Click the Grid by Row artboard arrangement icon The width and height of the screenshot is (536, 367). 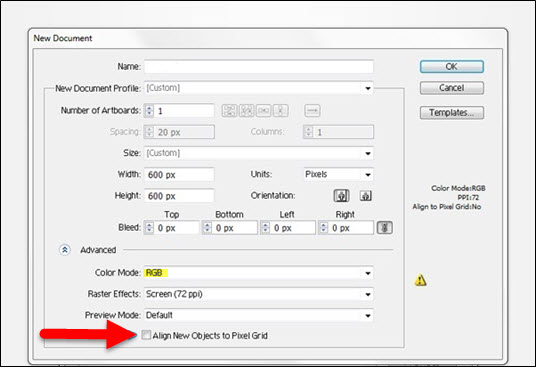pyautogui.click(x=229, y=111)
